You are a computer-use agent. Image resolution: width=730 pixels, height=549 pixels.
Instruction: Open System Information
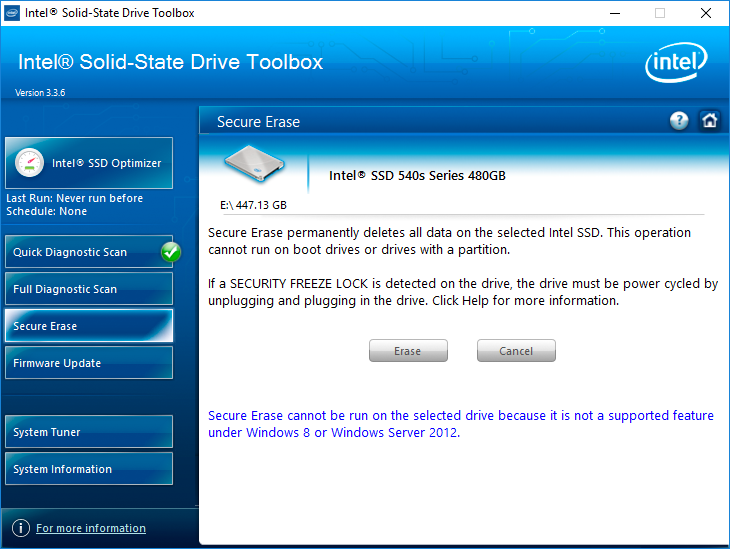pyautogui.click(x=89, y=469)
